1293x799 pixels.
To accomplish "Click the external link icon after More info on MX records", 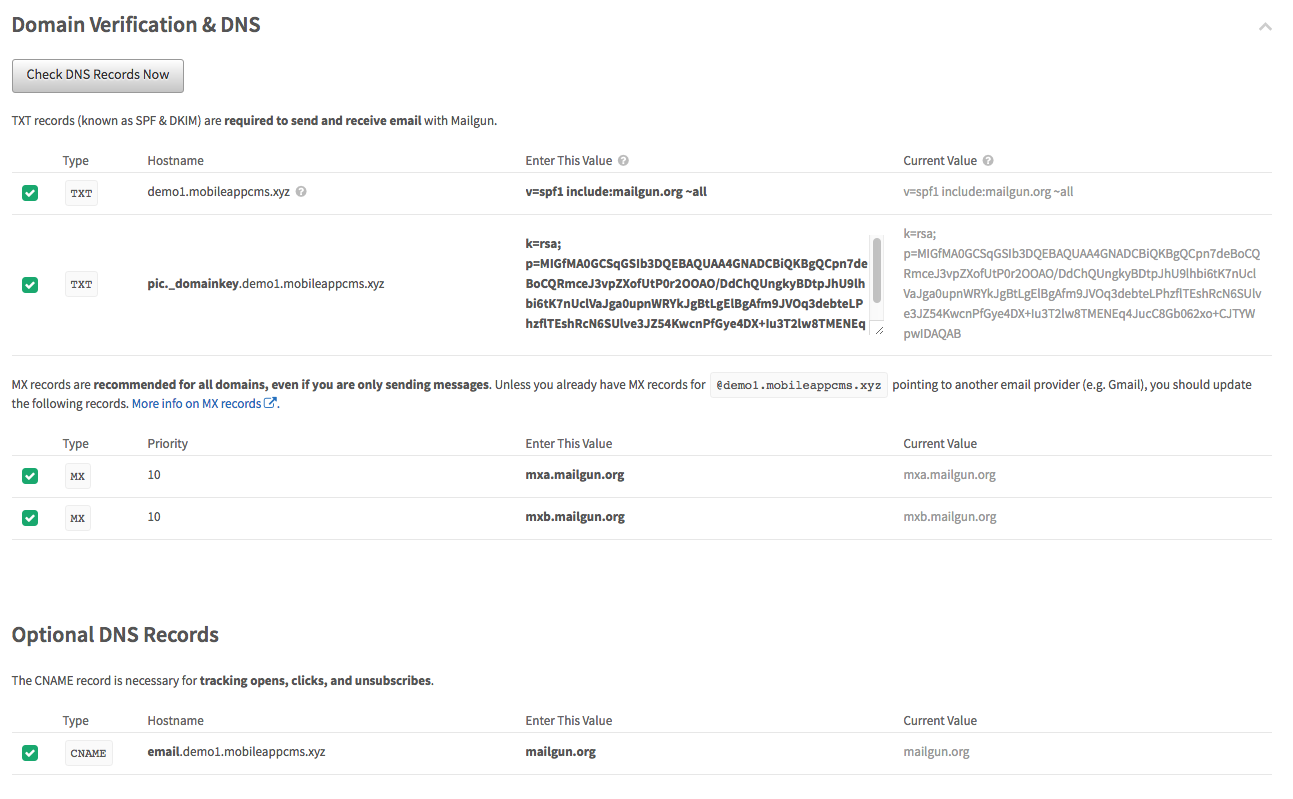I will coord(270,404).
